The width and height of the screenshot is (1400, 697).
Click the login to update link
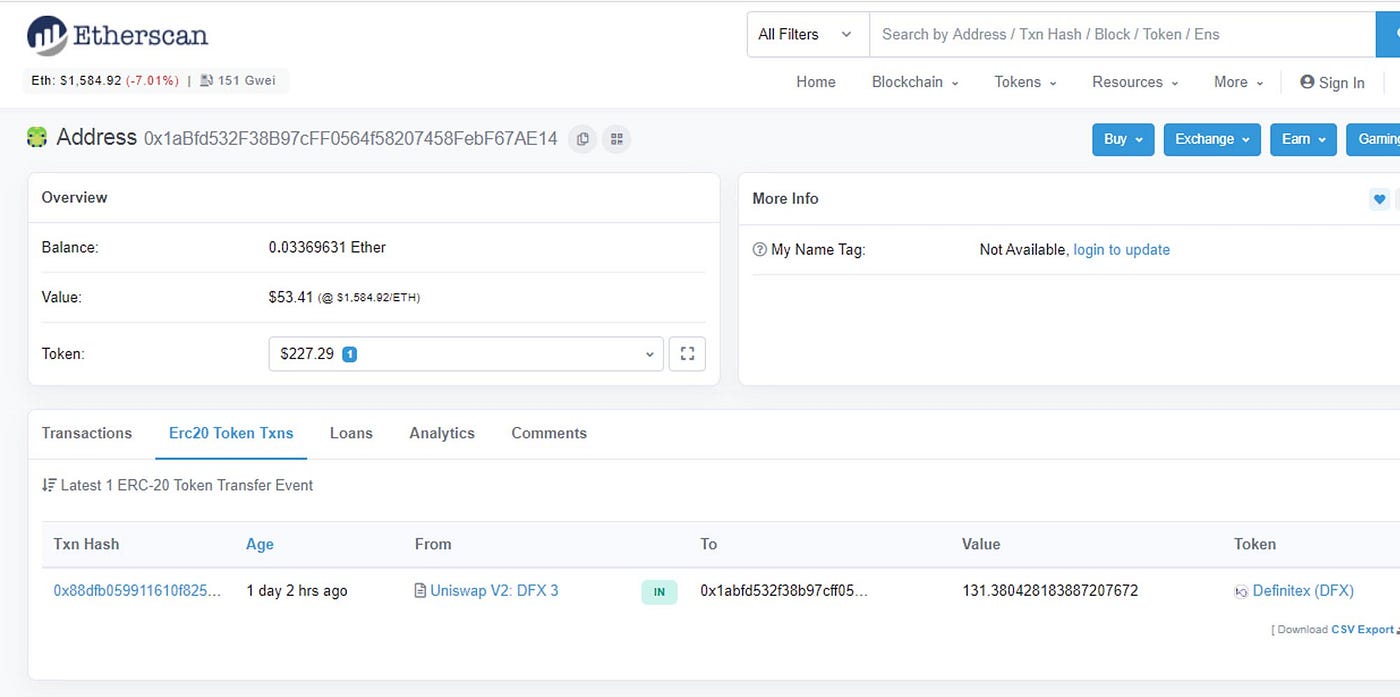pos(1121,250)
